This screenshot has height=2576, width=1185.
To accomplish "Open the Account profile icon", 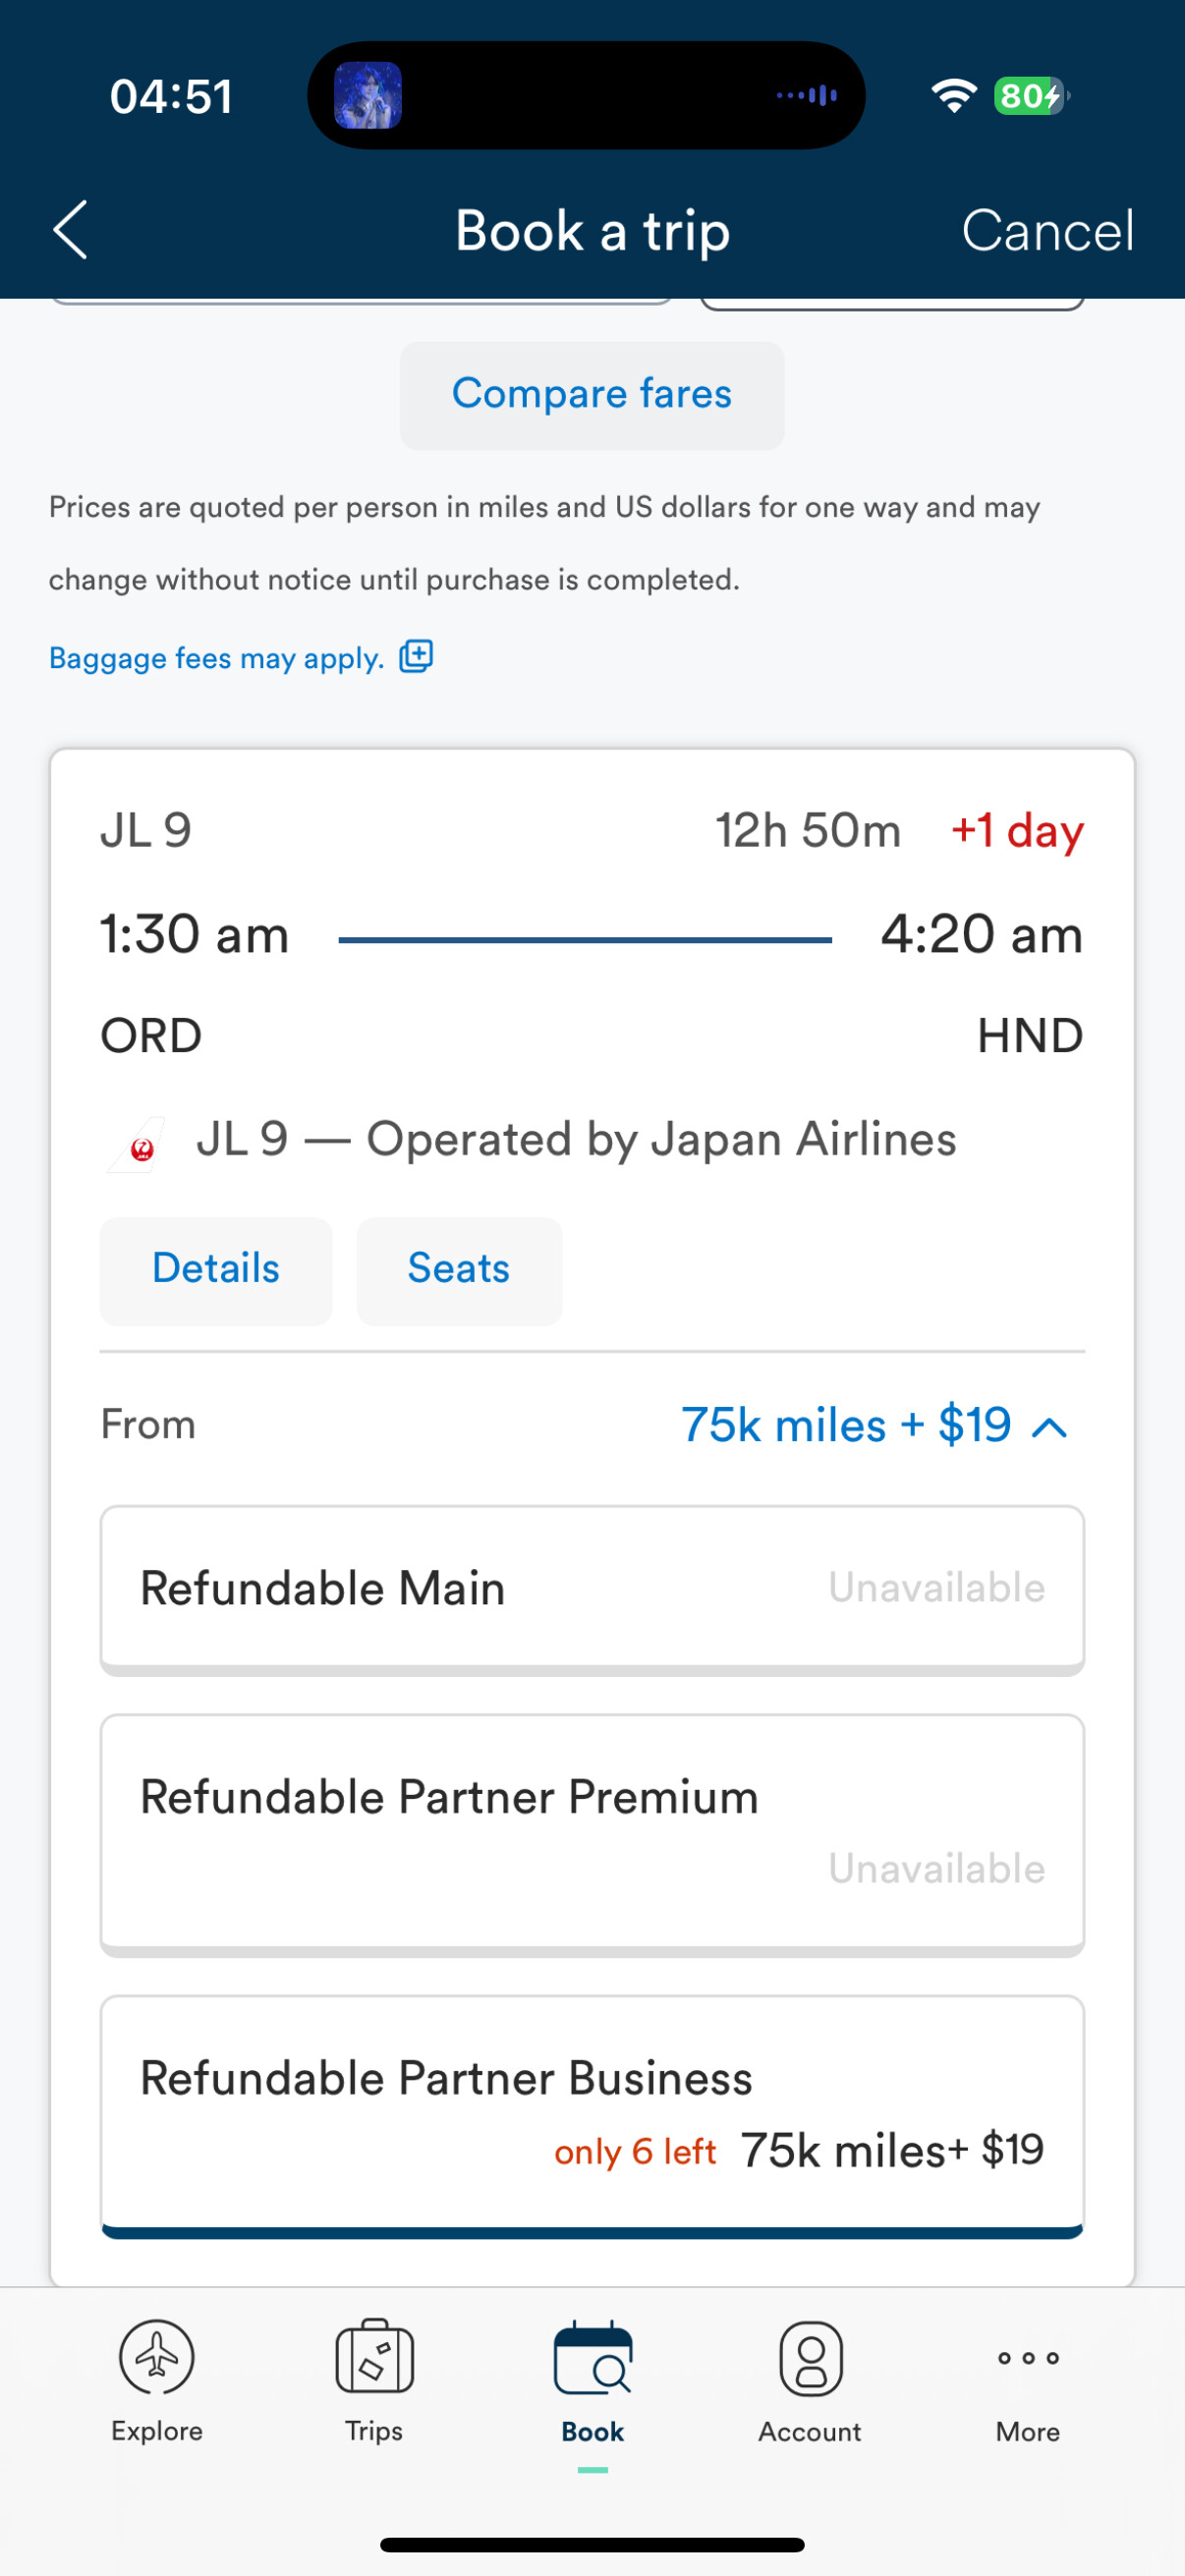I will pyautogui.click(x=810, y=2359).
